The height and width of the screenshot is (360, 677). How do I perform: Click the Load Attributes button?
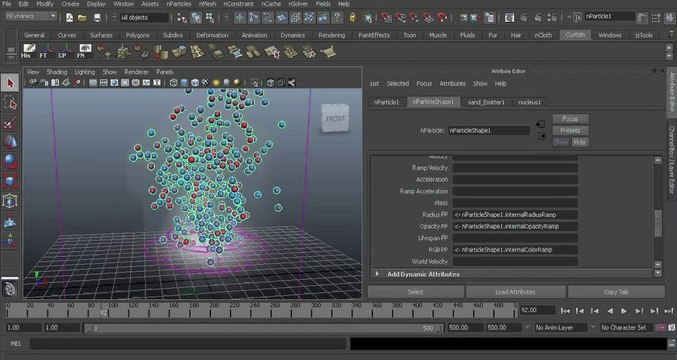tap(516, 292)
